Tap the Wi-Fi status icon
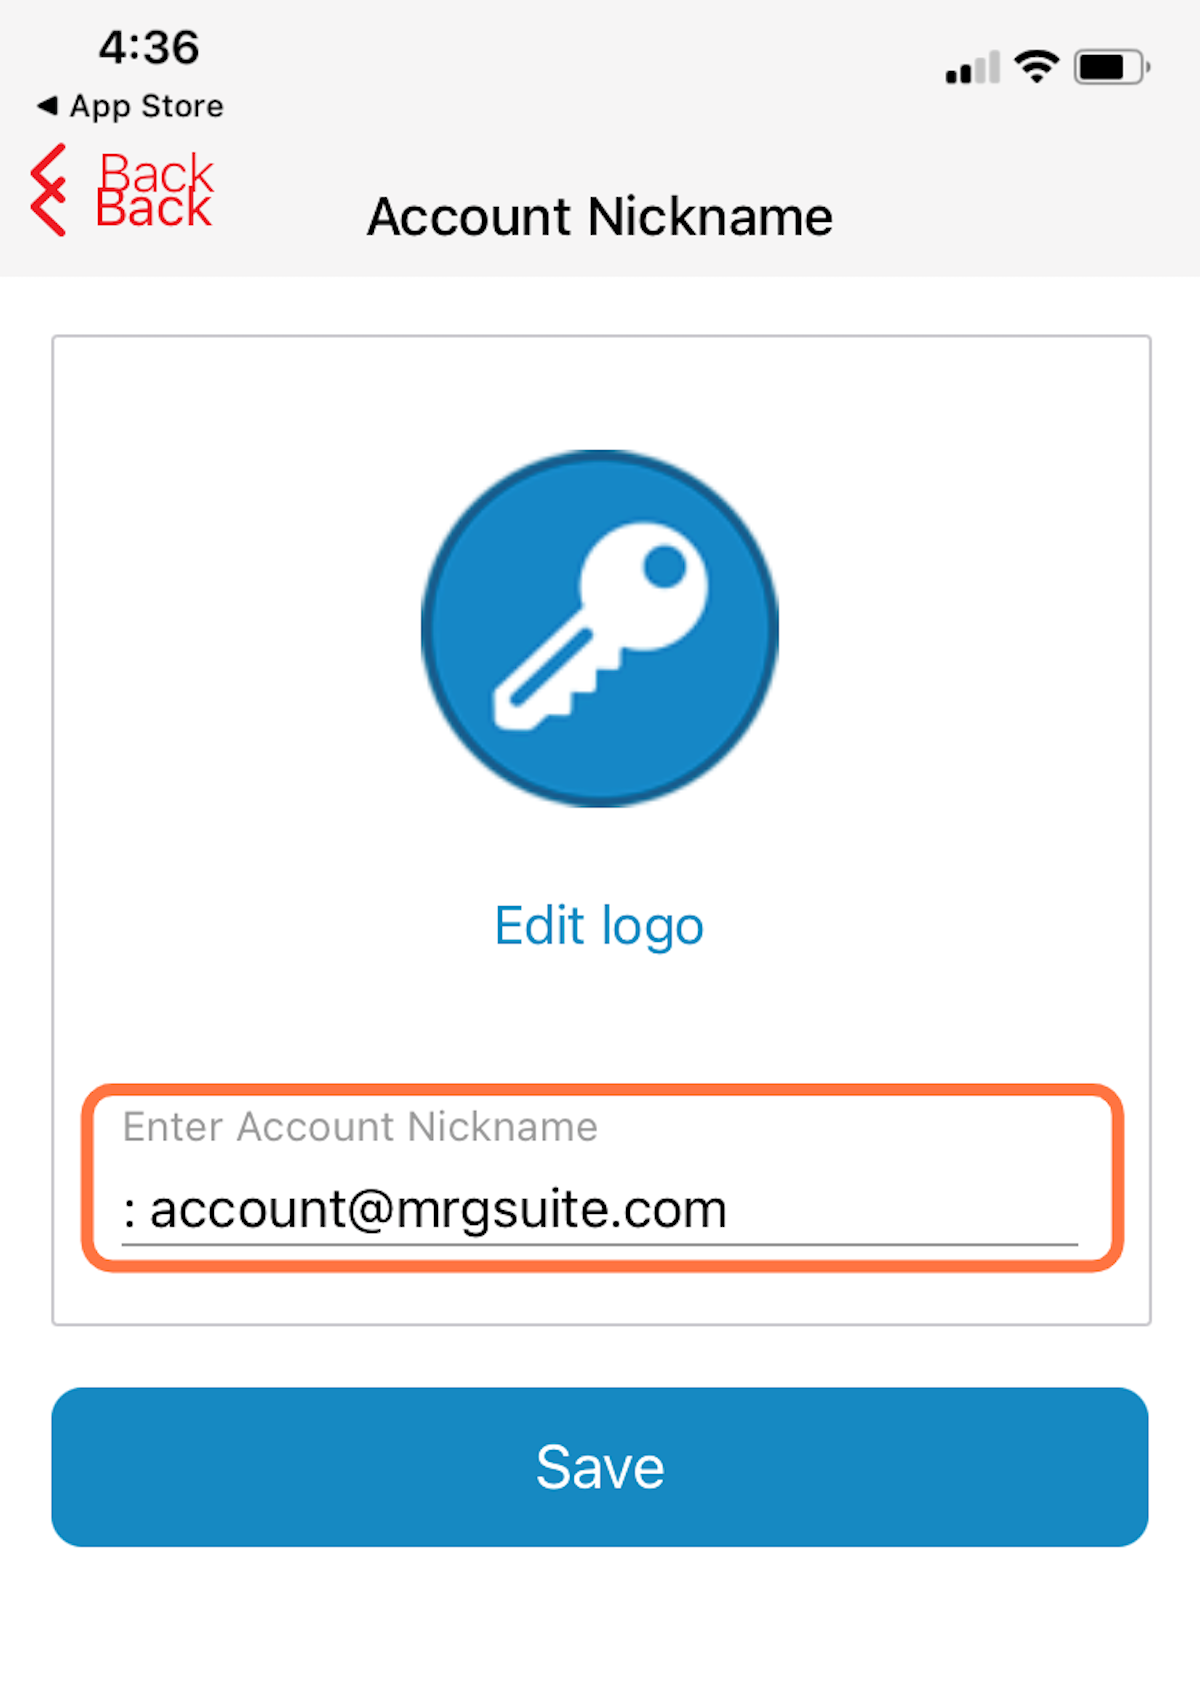 (1036, 67)
